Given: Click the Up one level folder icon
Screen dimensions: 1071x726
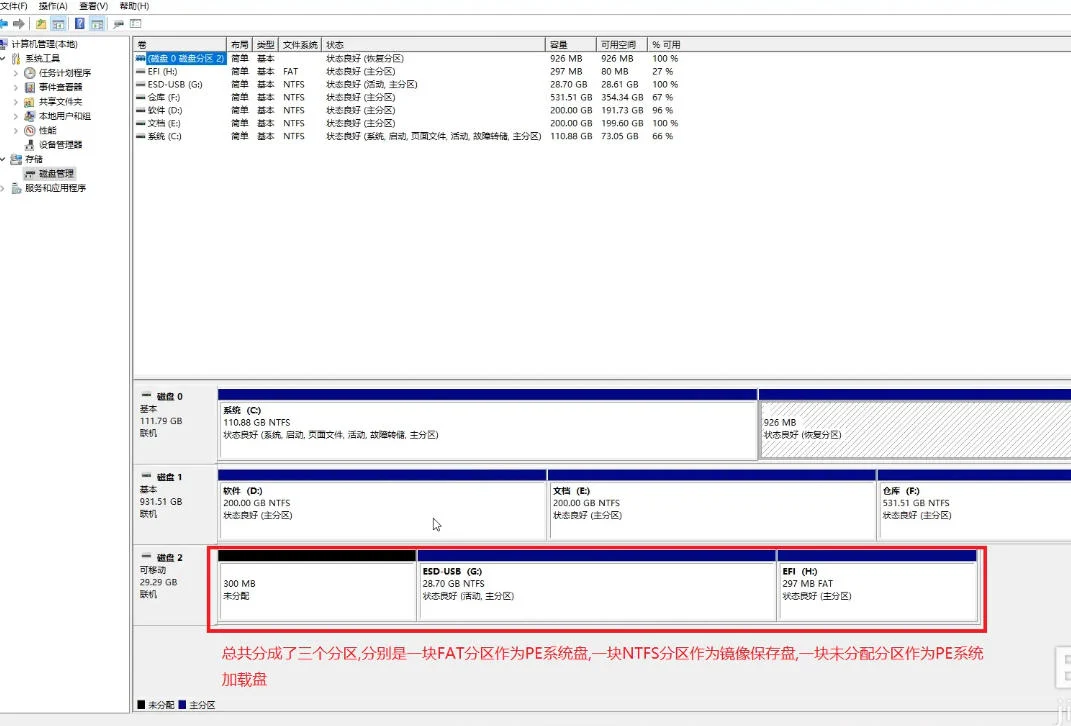Looking at the screenshot, I should coord(41,23).
